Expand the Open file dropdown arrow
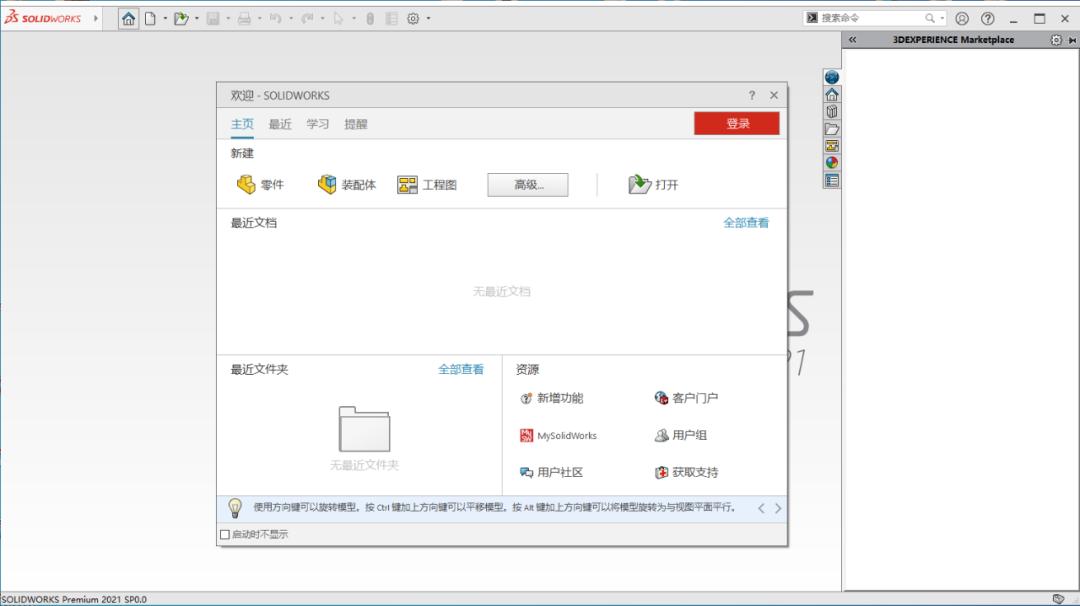Screen dimensions: 1080x606 [197, 18]
